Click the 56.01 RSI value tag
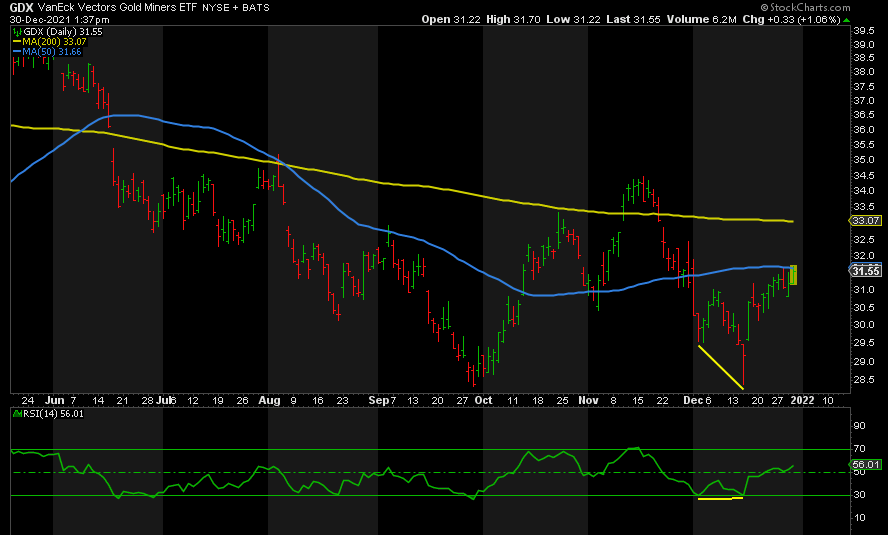This screenshot has width=888, height=535. (x=866, y=465)
